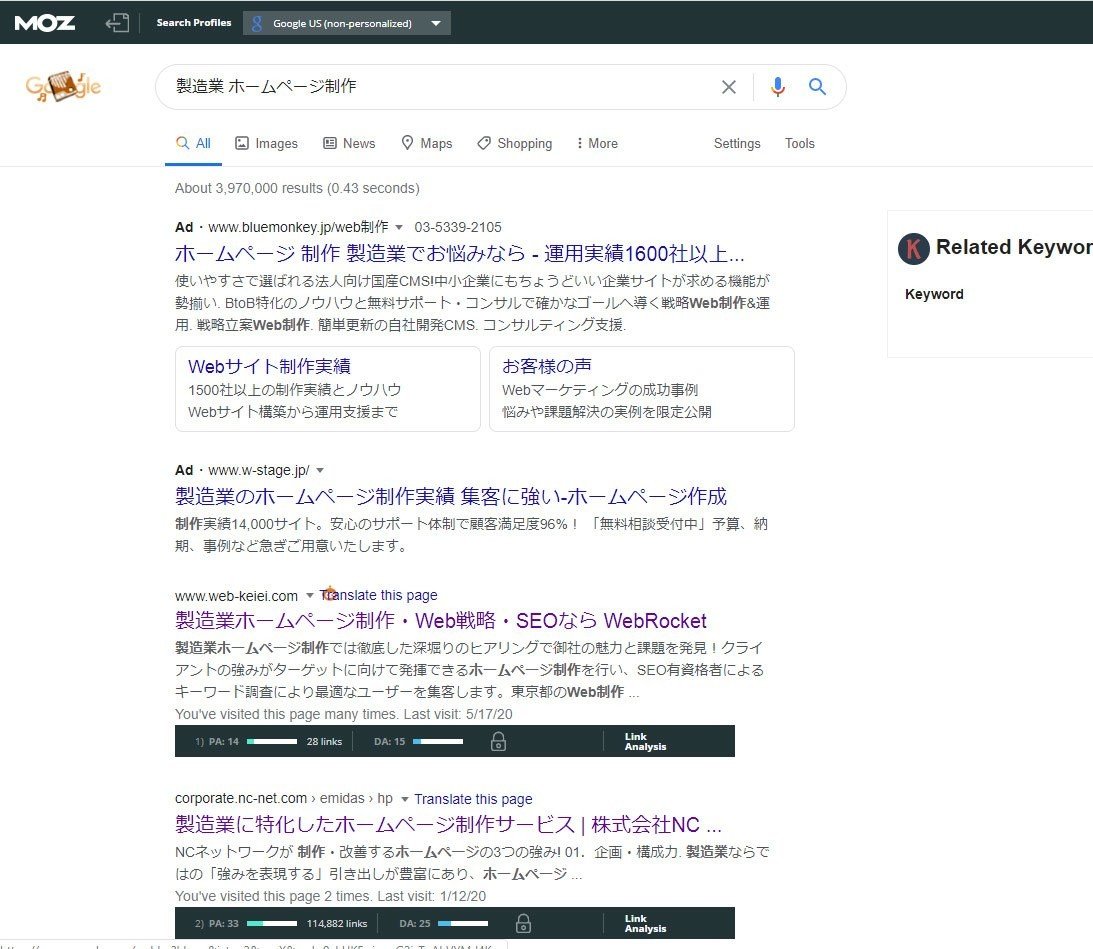The image size is (1093, 949).
Task: Click 'Translate this page' for corporate.nc-net.com
Action: [x=473, y=799]
